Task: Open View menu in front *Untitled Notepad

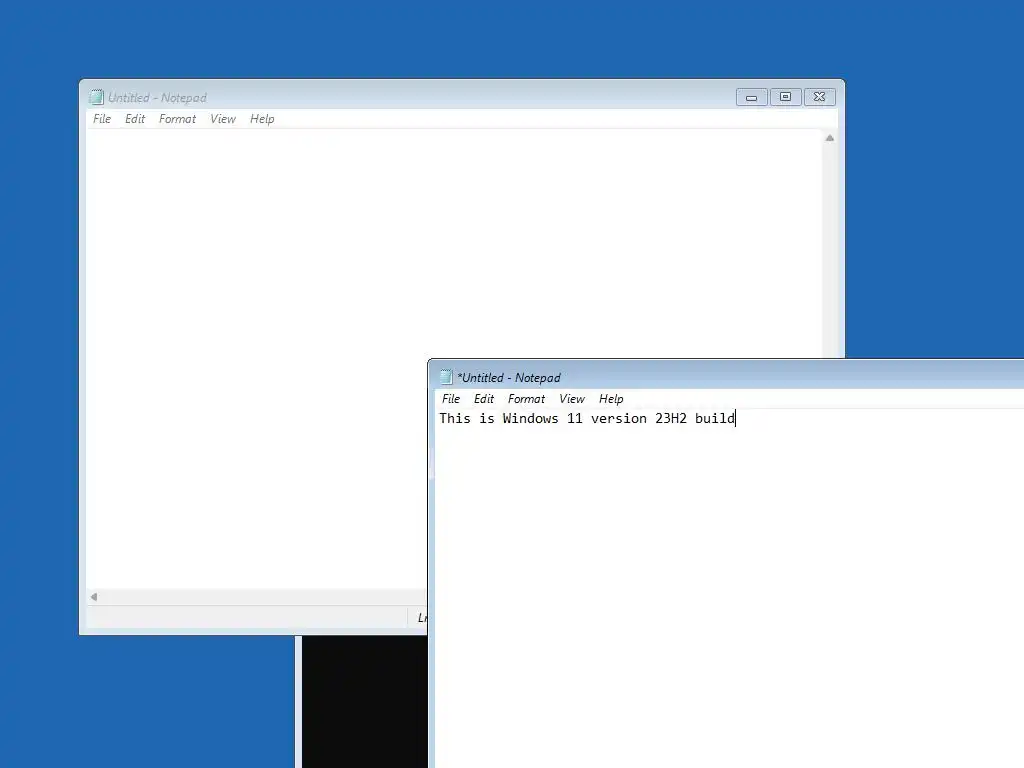Action: (572, 399)
